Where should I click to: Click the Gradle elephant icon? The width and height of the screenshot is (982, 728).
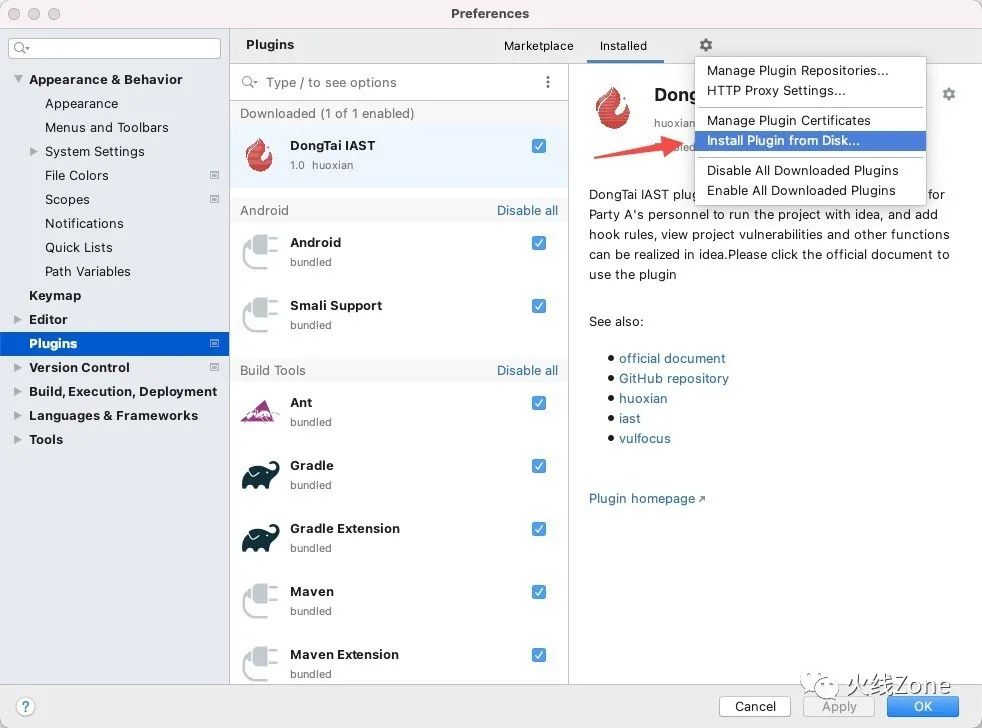(261, 476)
